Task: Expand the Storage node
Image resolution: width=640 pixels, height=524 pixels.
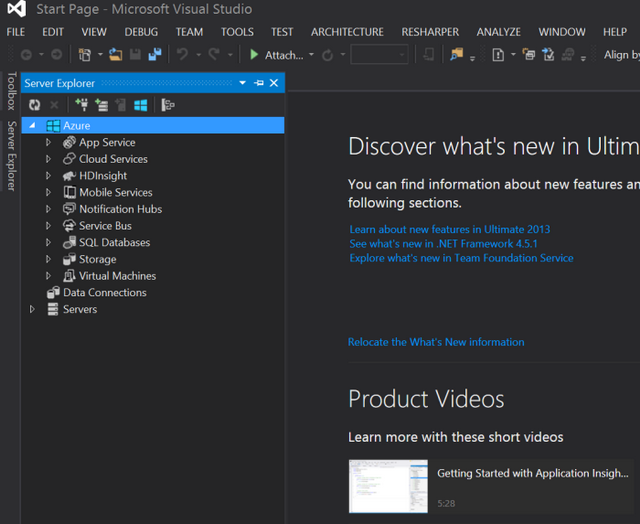Action: pyautogui.click(x=48, y=259)
